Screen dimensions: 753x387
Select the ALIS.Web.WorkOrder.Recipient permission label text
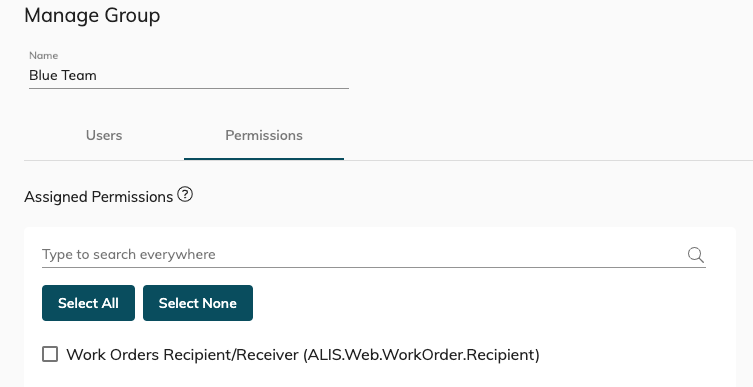pos(303,355)
